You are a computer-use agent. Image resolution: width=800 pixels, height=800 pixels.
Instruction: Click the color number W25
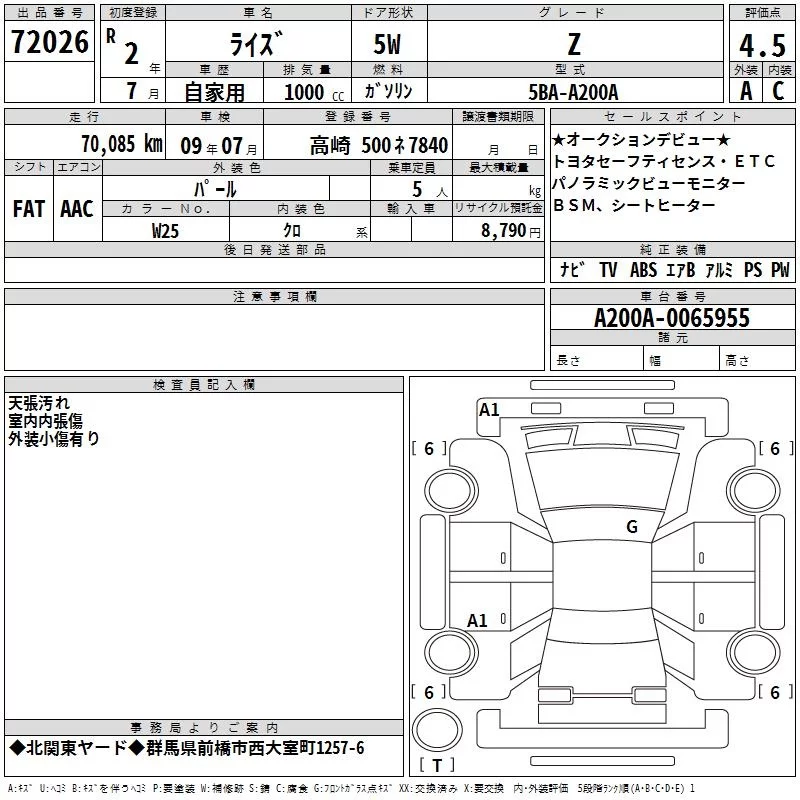[x=165, y=231]
